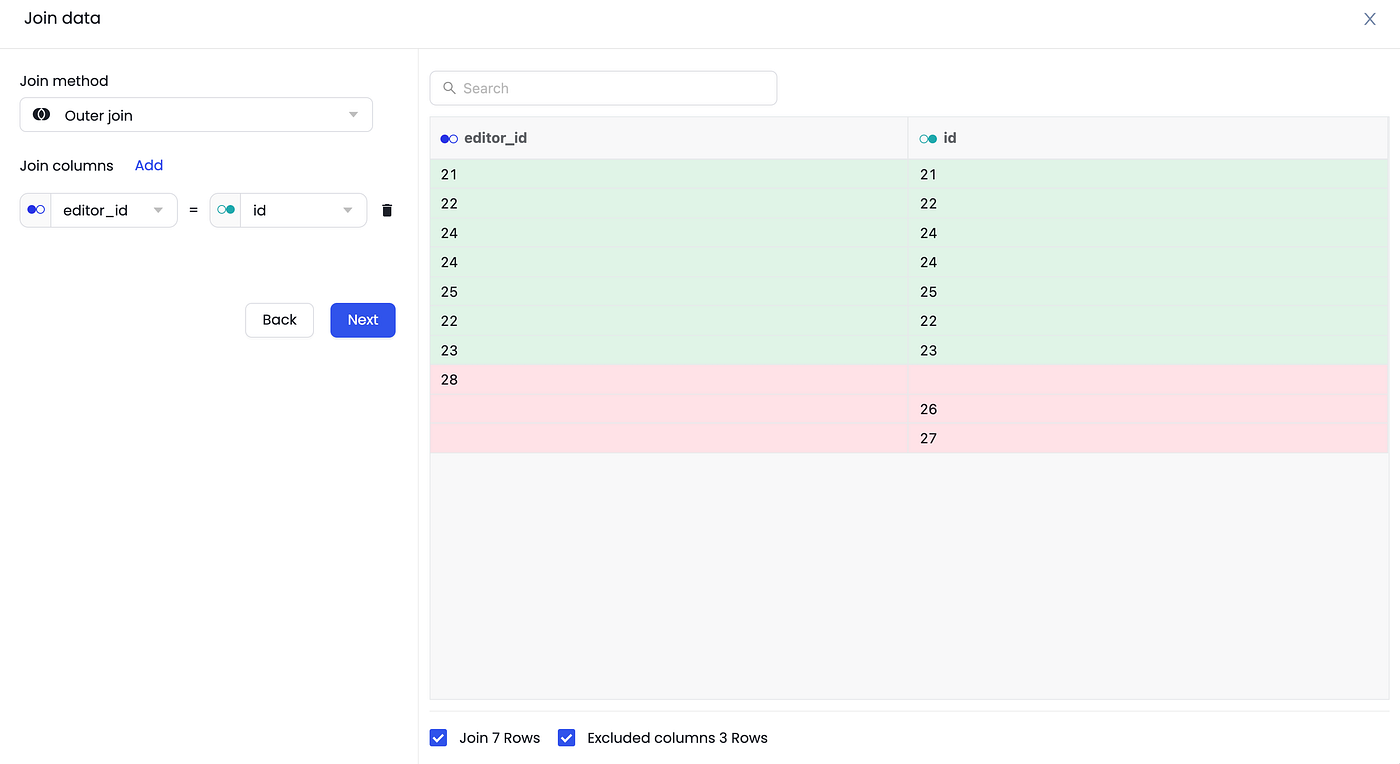Click the X icon to close Join data dialog
The height and width of the screenshot is (764, 1400).
tap(1369, 18)
